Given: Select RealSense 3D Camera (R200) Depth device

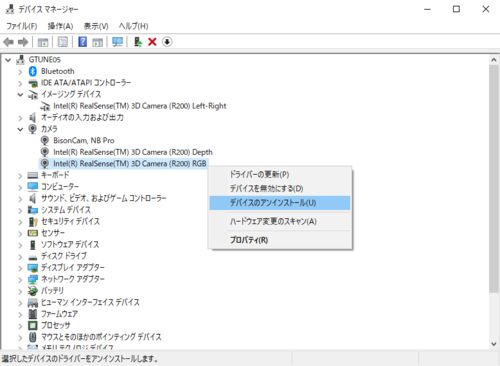Looking at the screenshot, I should tap(133, 152).
